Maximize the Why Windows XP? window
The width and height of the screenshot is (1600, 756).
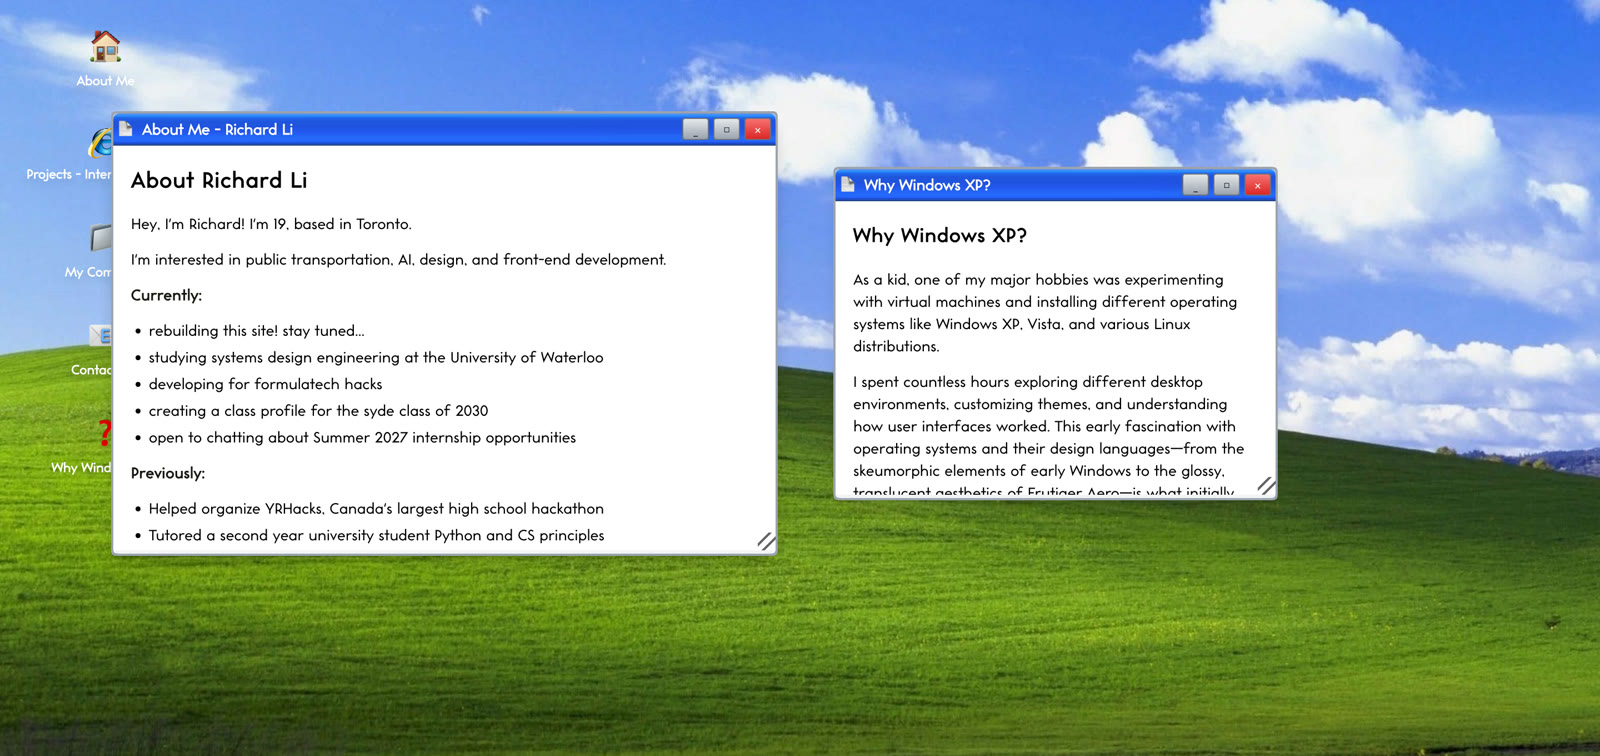point(1227,185)
